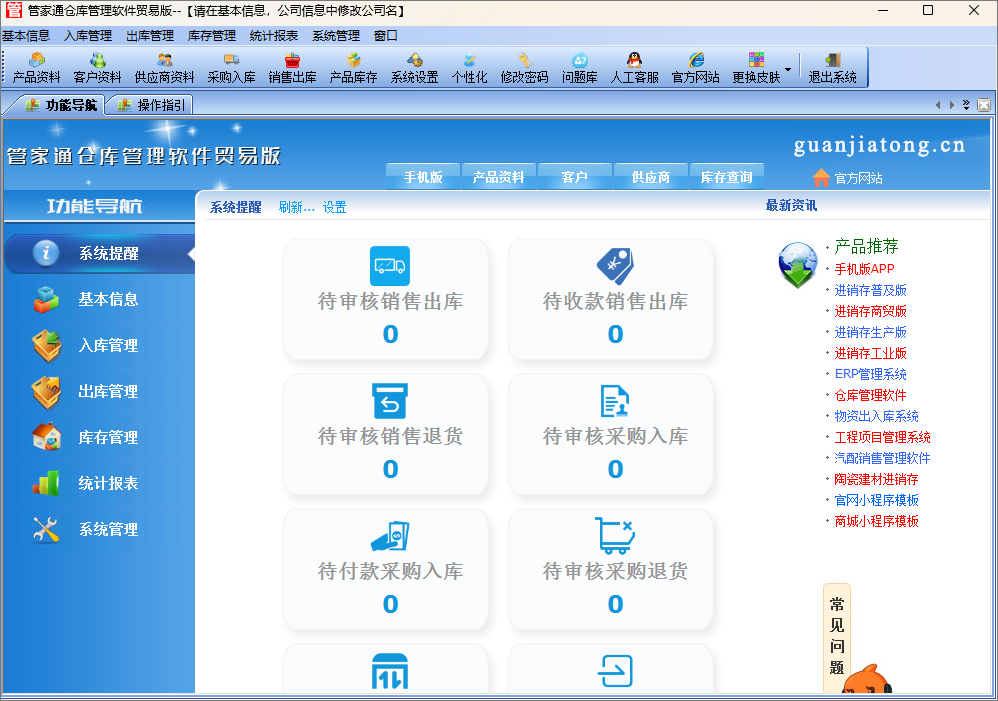Open the 进销存商贸版 link
This screenshot has width=998, height=701.
(870, 311)
